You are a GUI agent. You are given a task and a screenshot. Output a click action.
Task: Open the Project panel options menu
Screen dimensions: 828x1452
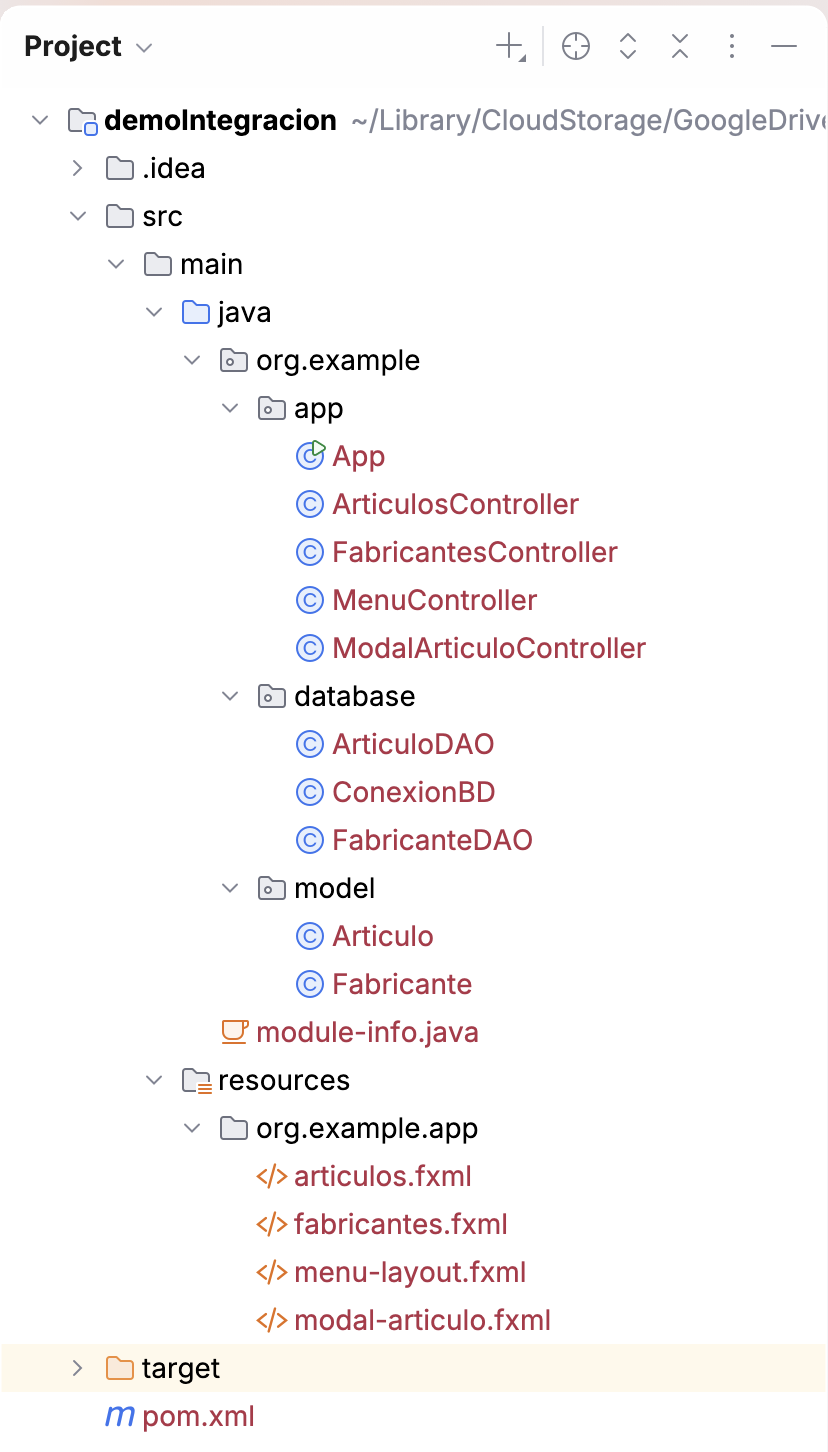tap(732, 46)
